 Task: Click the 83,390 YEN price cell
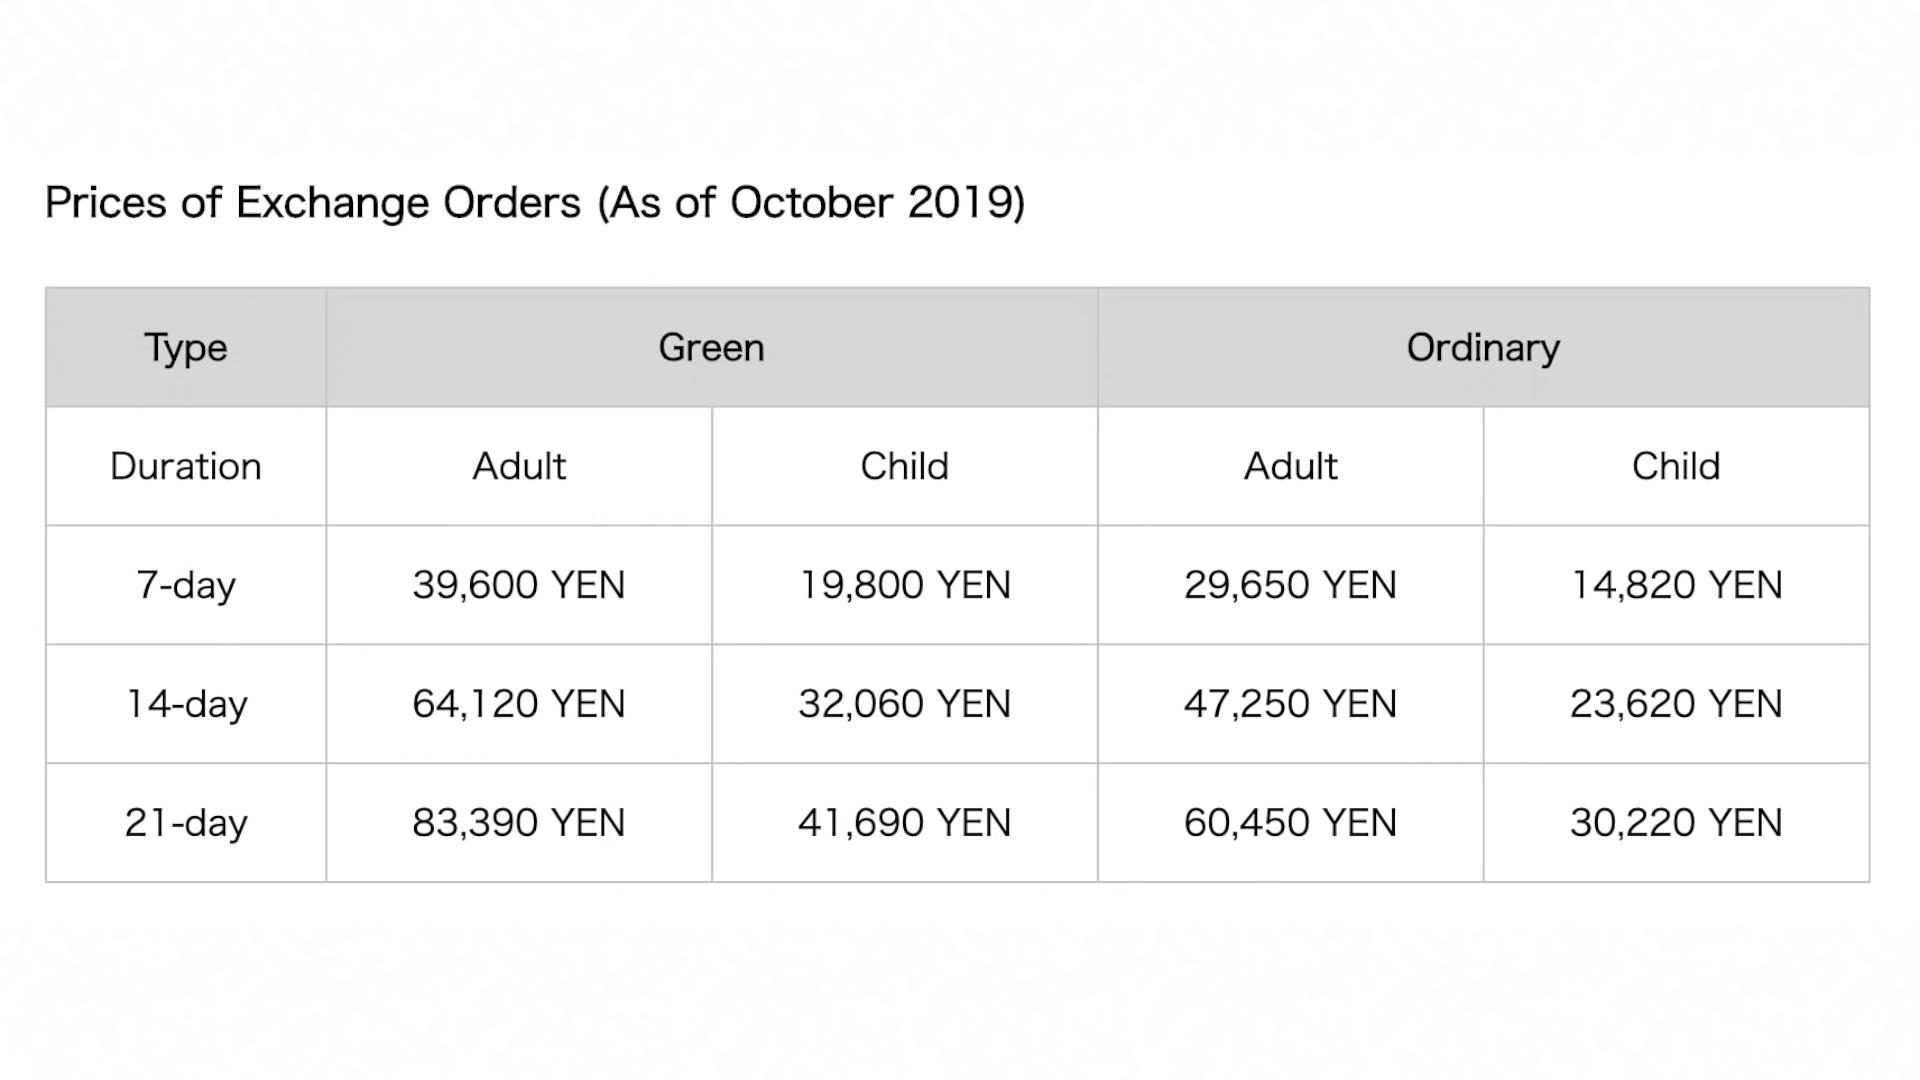click(519, 823)
